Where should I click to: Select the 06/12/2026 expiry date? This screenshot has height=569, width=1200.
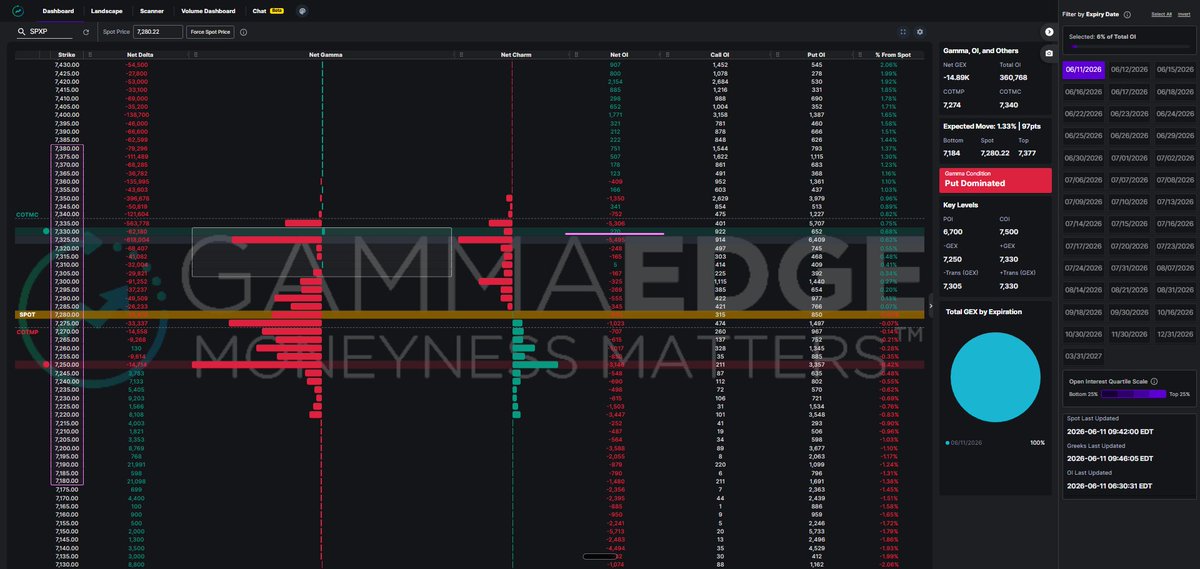point(1127,69)
